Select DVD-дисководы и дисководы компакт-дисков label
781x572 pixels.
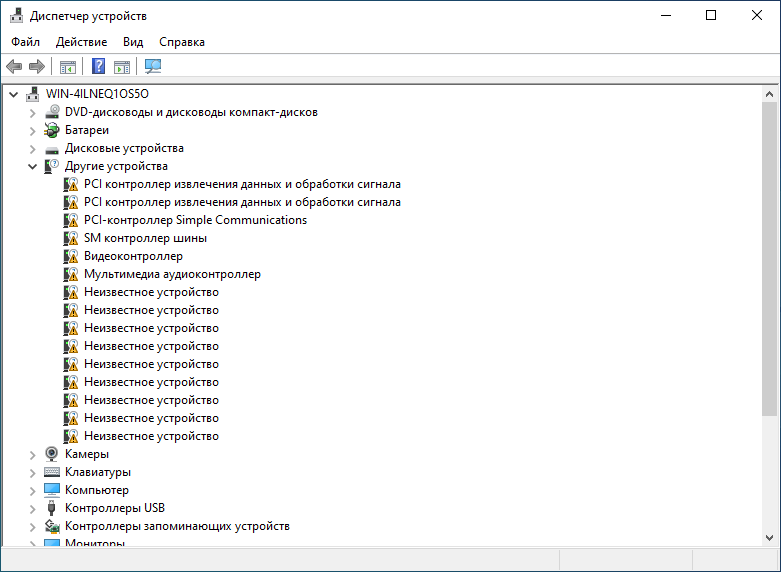[191, 112]
